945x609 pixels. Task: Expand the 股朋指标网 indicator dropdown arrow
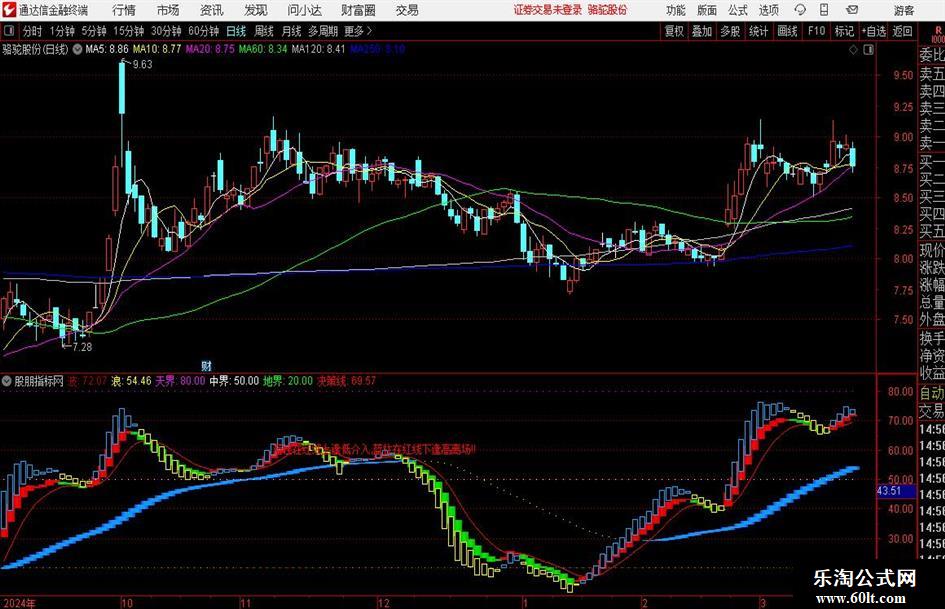tap(7, 381)
